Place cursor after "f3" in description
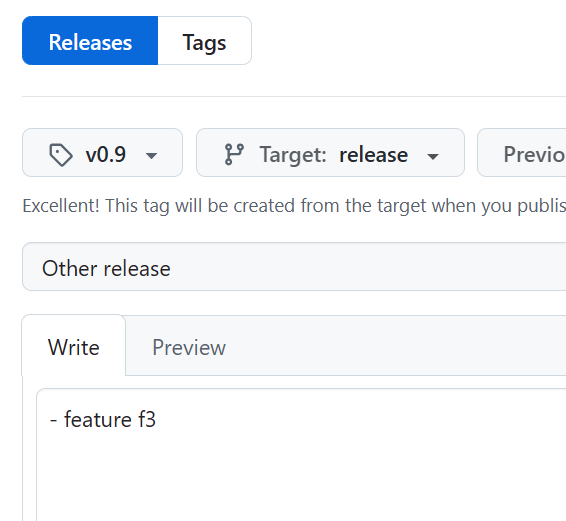566x521 pixels. [157, 420]
